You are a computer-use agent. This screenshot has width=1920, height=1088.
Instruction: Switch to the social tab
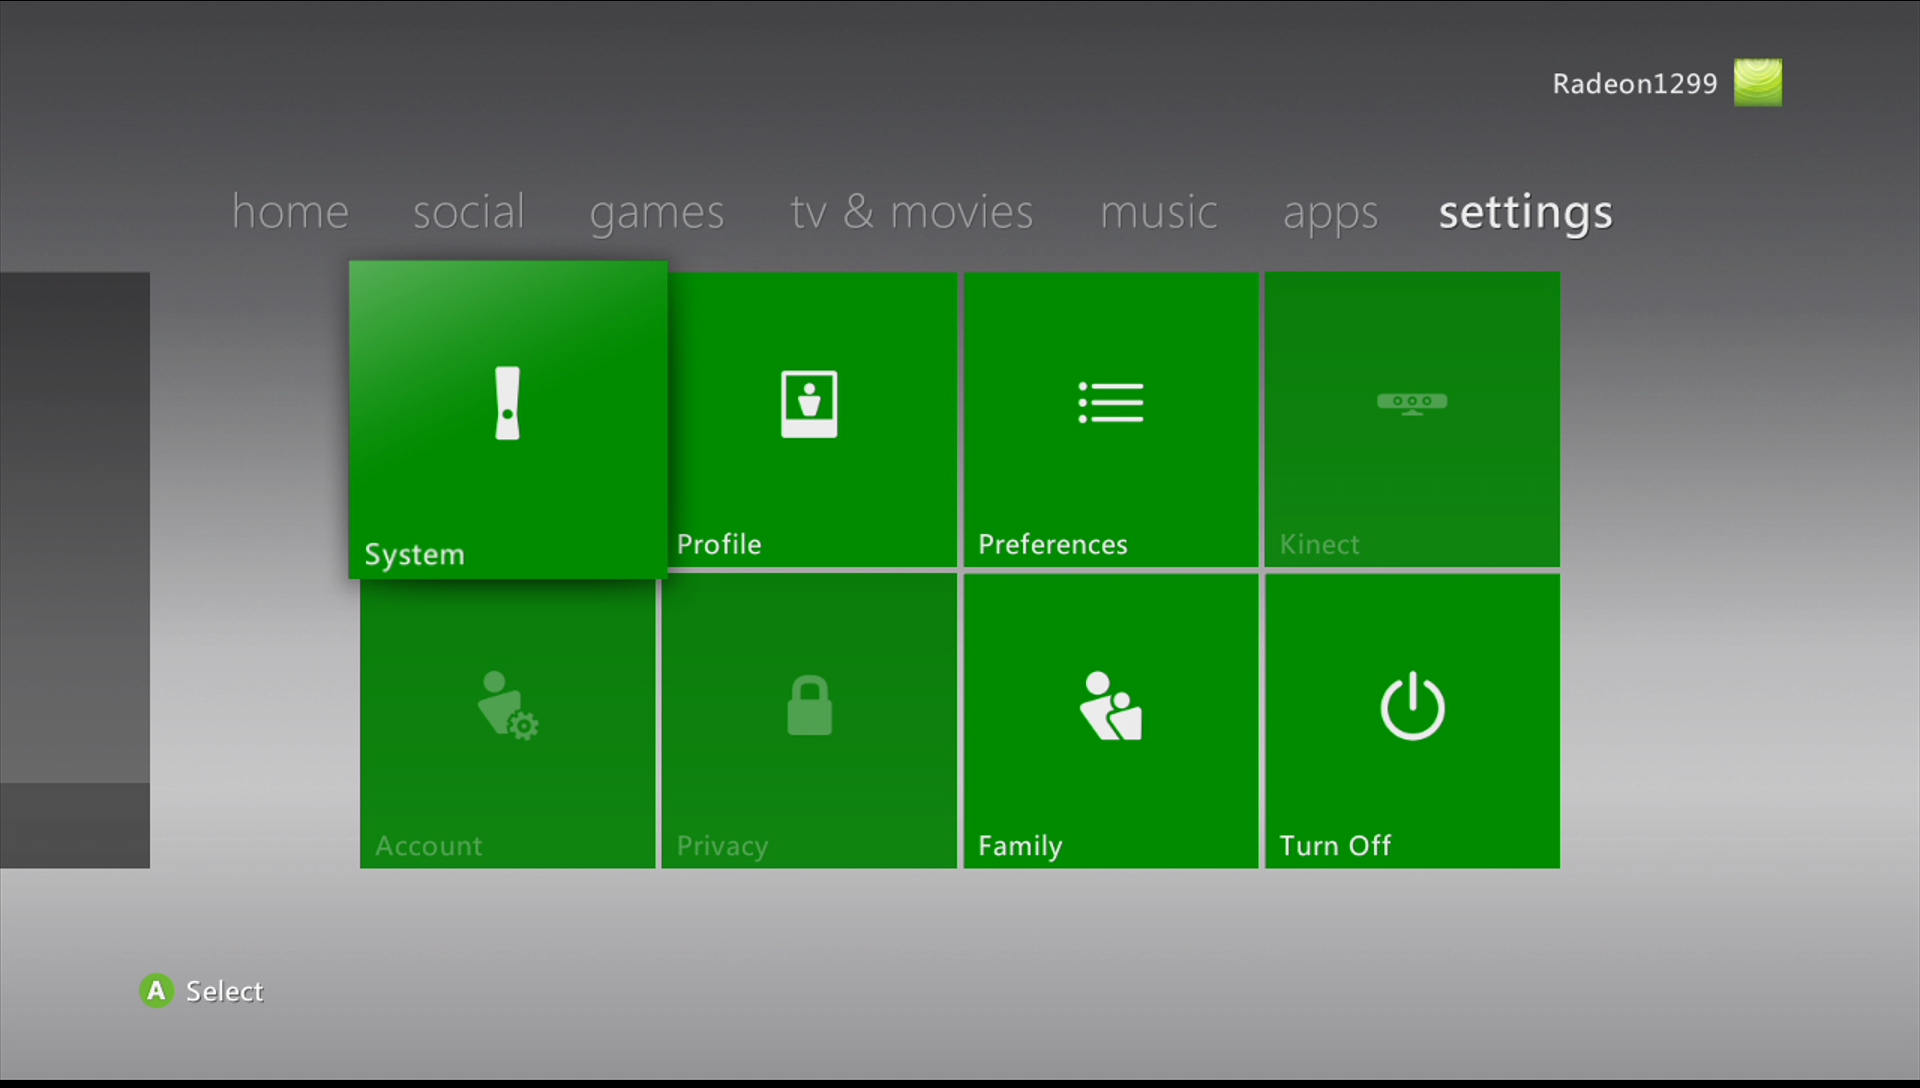467,211
